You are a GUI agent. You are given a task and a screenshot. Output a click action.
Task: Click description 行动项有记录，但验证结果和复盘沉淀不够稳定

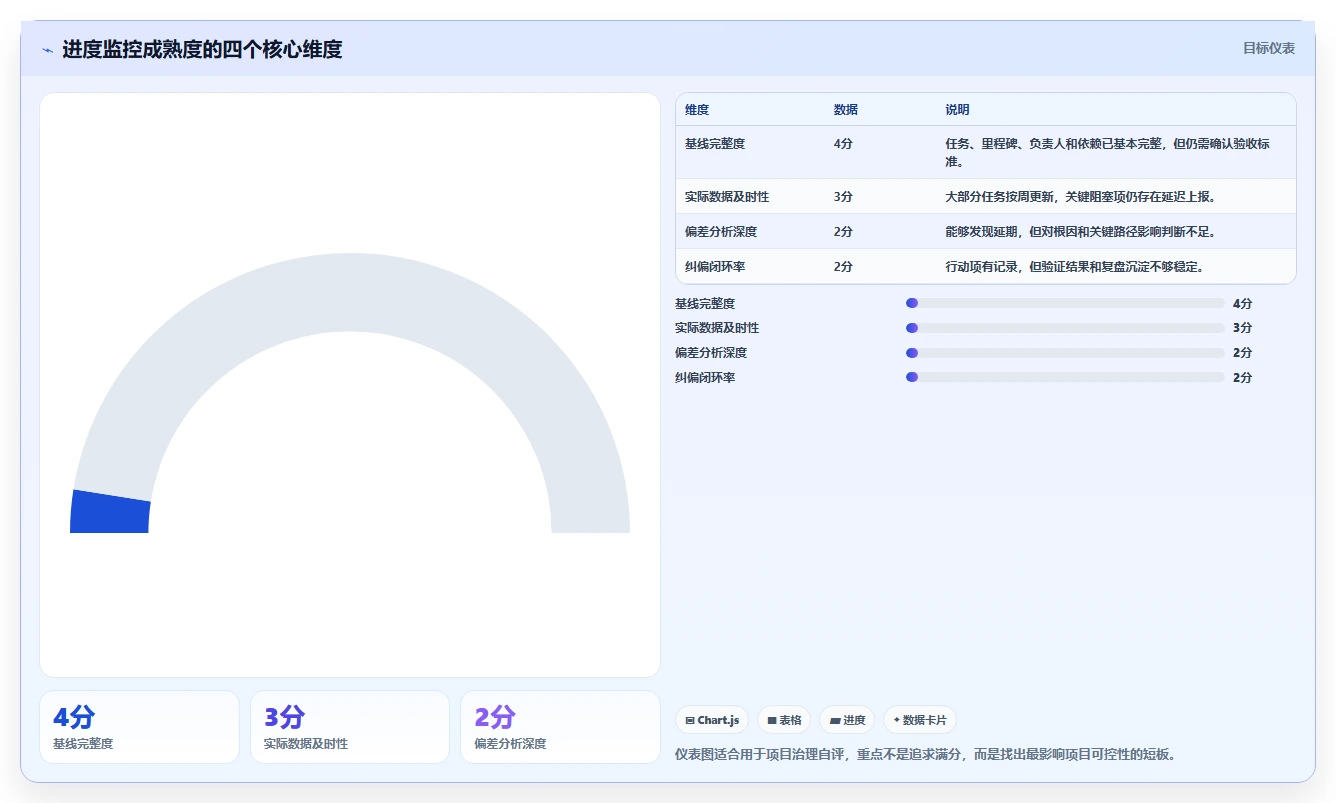click(x=1075, y=267)
